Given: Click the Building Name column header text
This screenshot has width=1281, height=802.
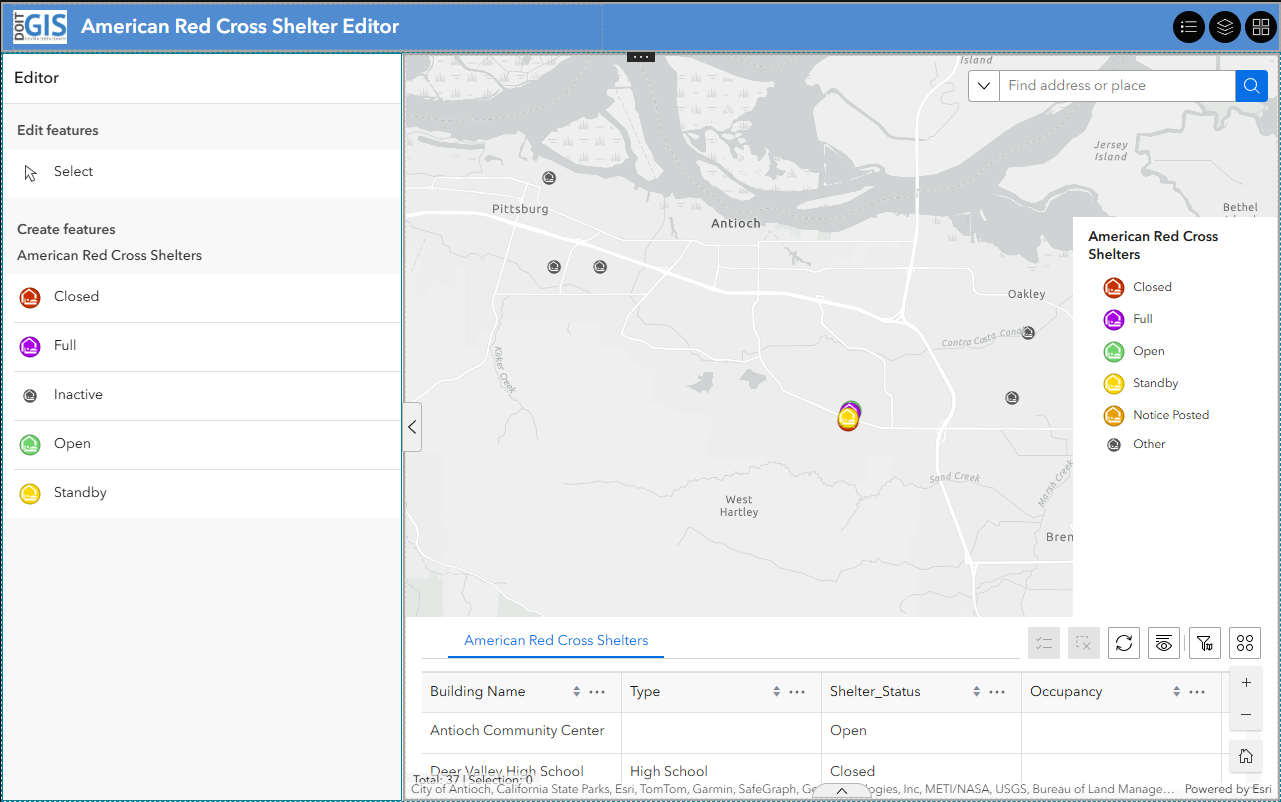Looking at the screenshot, I should click(x=478, y=692).
